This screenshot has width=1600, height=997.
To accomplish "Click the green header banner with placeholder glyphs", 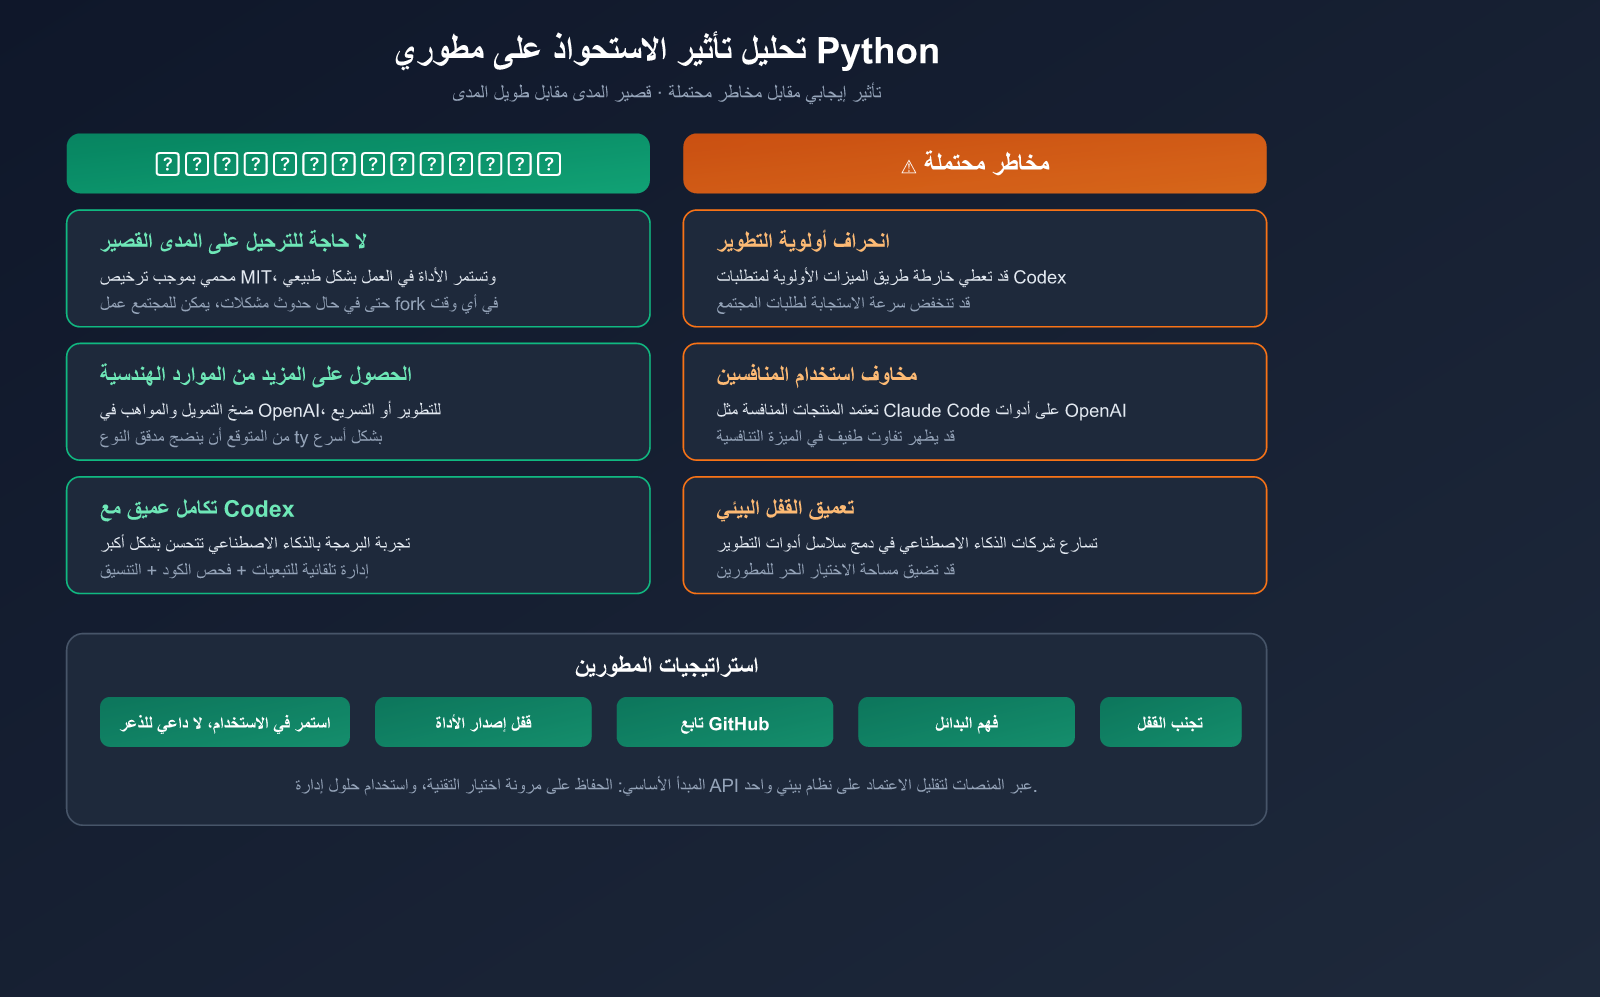I will click(358, 163).
